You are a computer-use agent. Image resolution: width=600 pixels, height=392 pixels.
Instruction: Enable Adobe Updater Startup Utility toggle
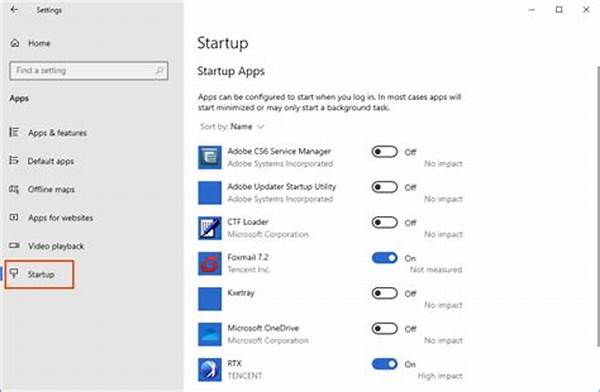click(385, 187)
